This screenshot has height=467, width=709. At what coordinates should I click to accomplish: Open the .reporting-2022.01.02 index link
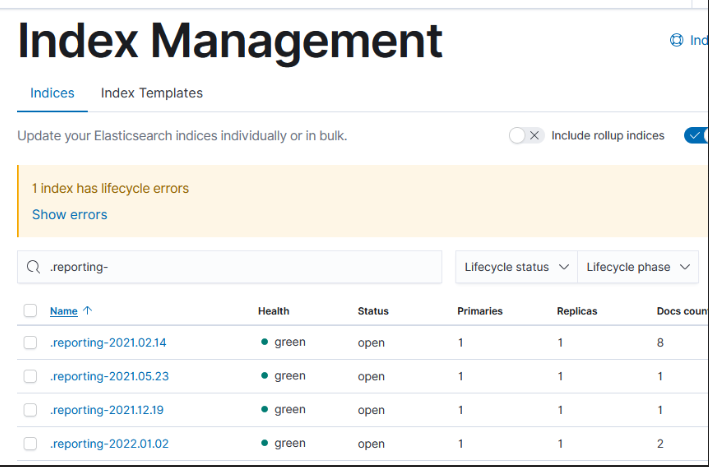click(x=109, y=443)
